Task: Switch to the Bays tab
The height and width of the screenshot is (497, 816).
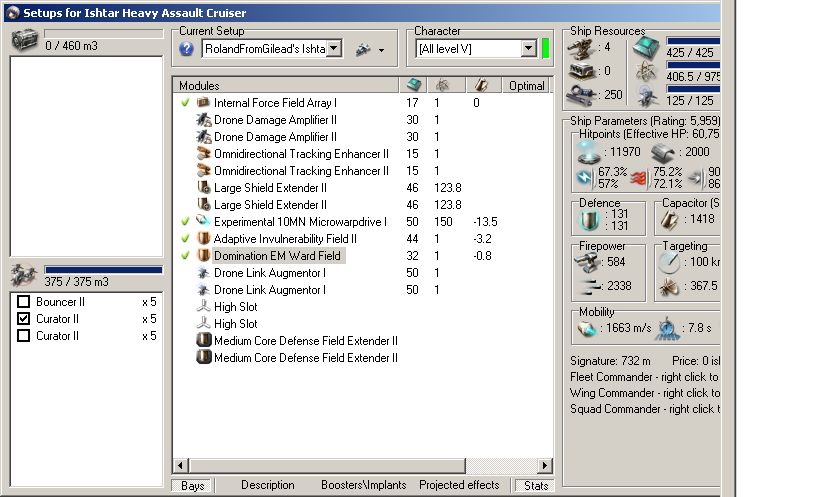Action: coord(193,485)
